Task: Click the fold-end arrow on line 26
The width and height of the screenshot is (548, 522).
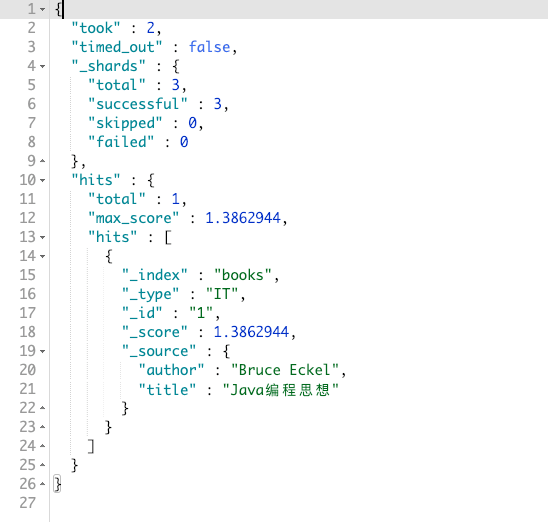Action: pyautogui.click(x=42, y=484)
